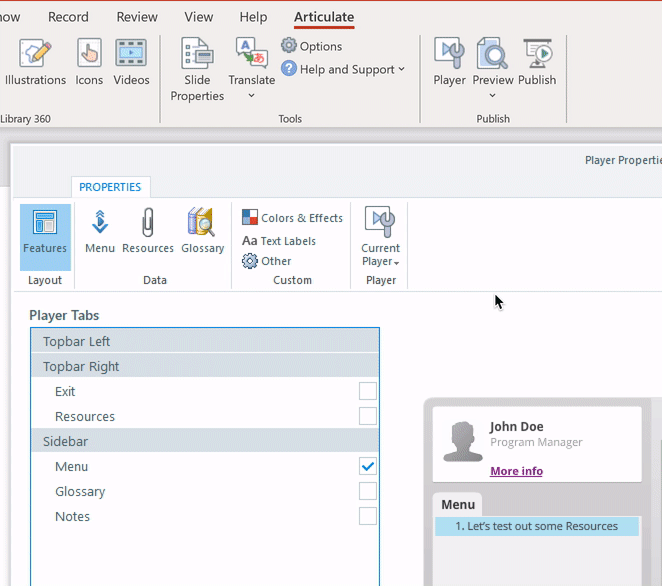The height and width of the screenshot is (586, 662).
Task: Open the View ribbon tab
Action: 199,17
